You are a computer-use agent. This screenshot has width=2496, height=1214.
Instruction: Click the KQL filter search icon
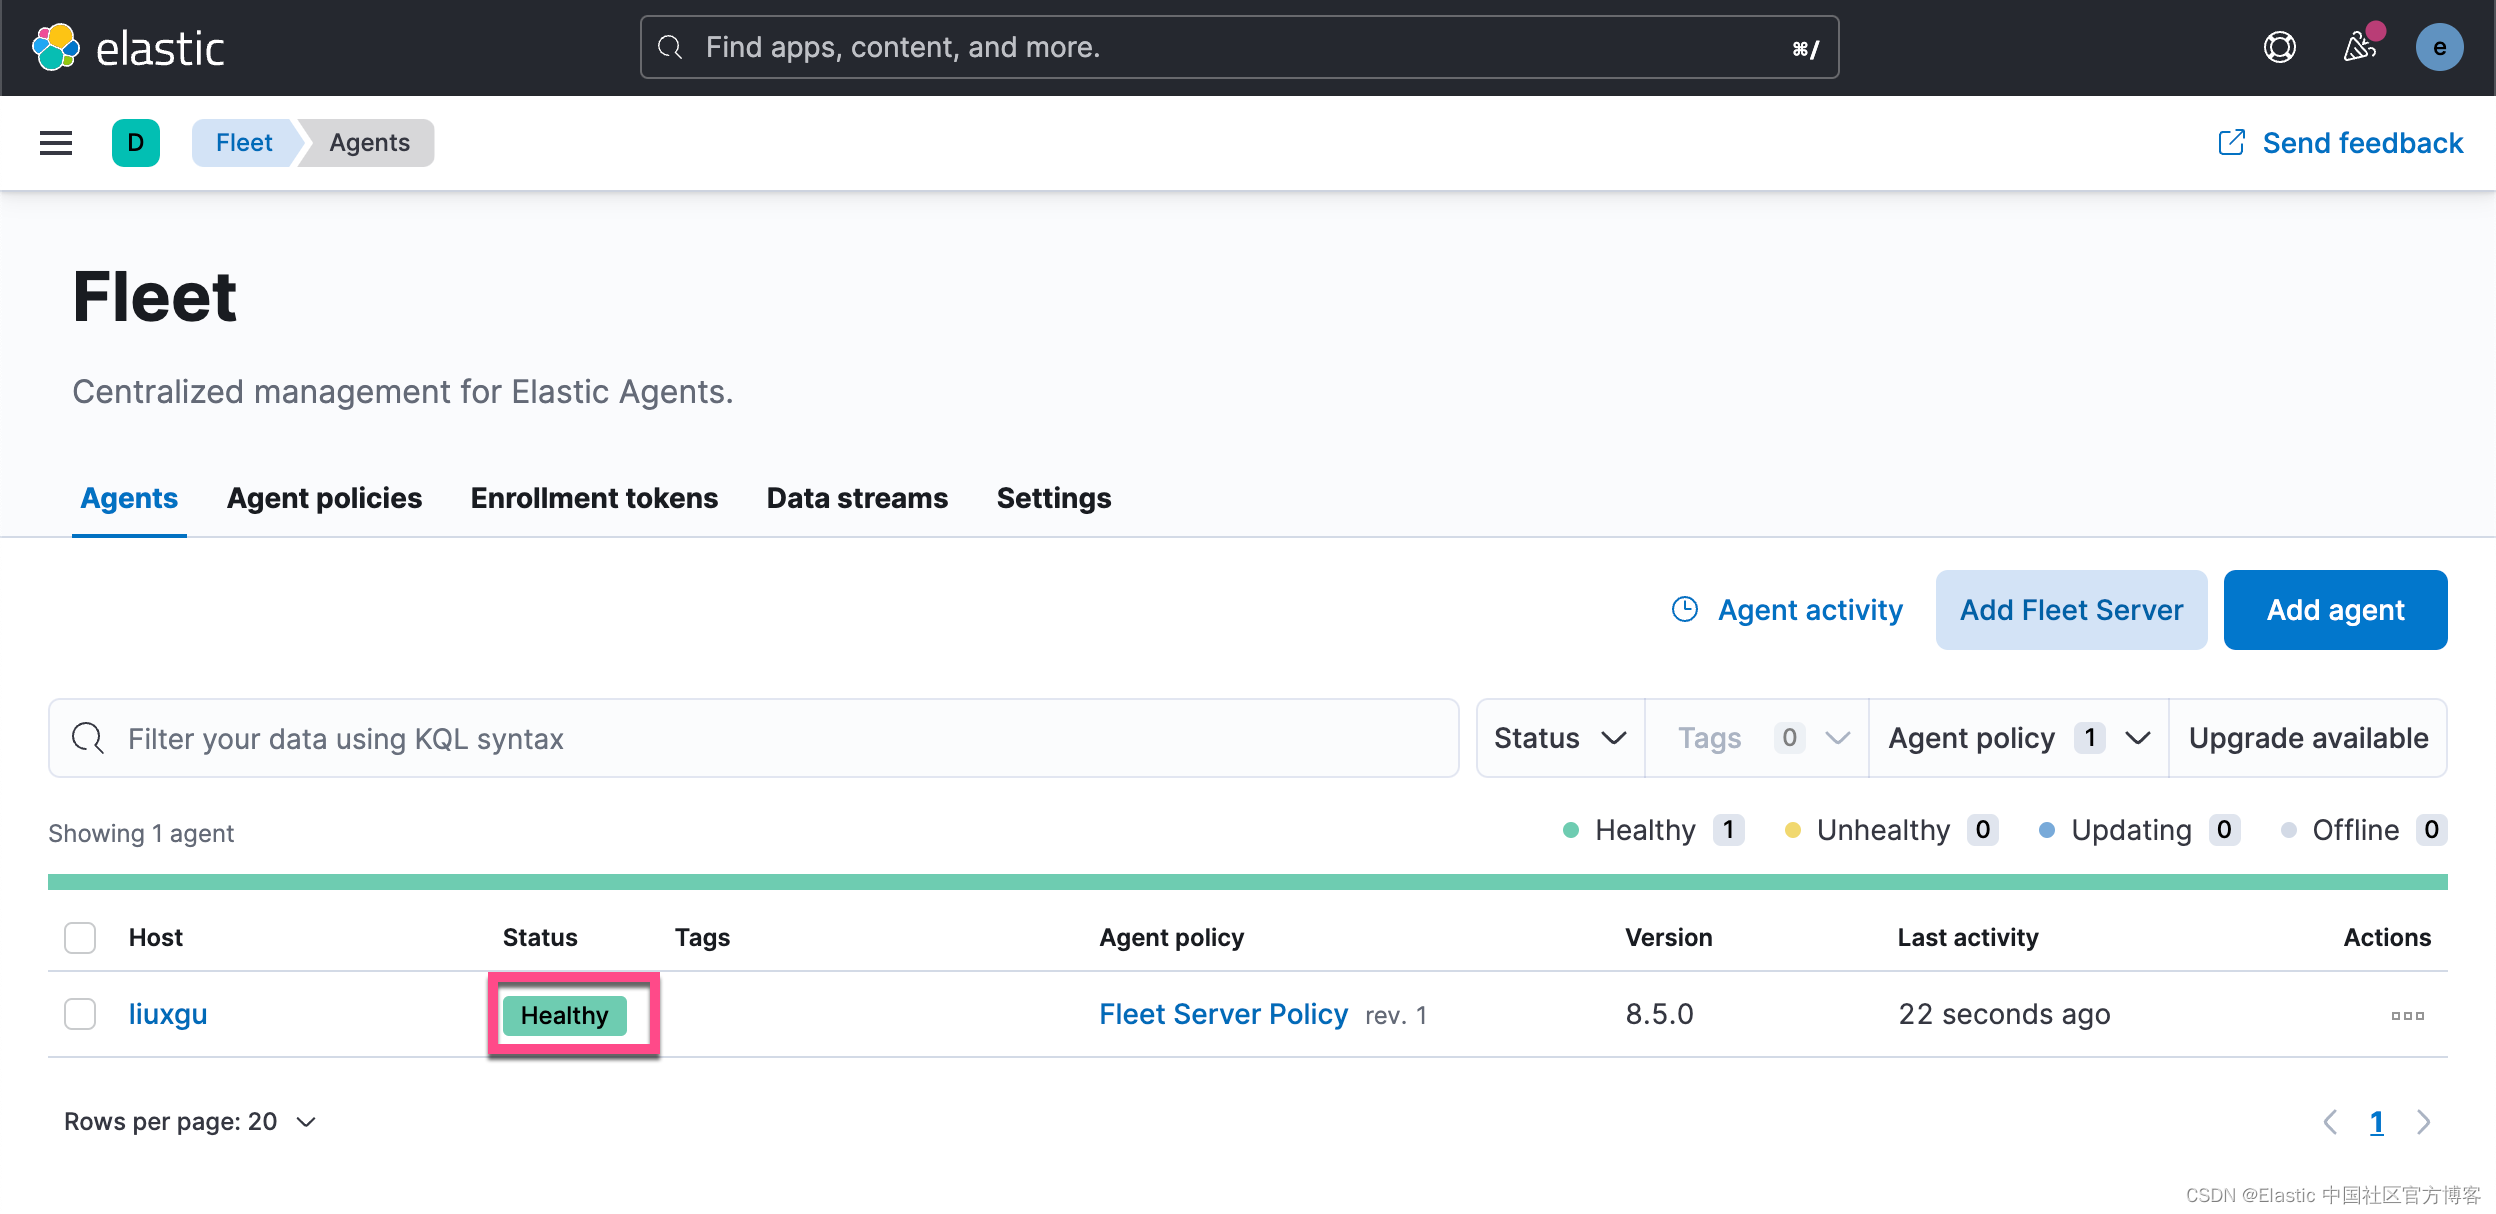[88, 738]
